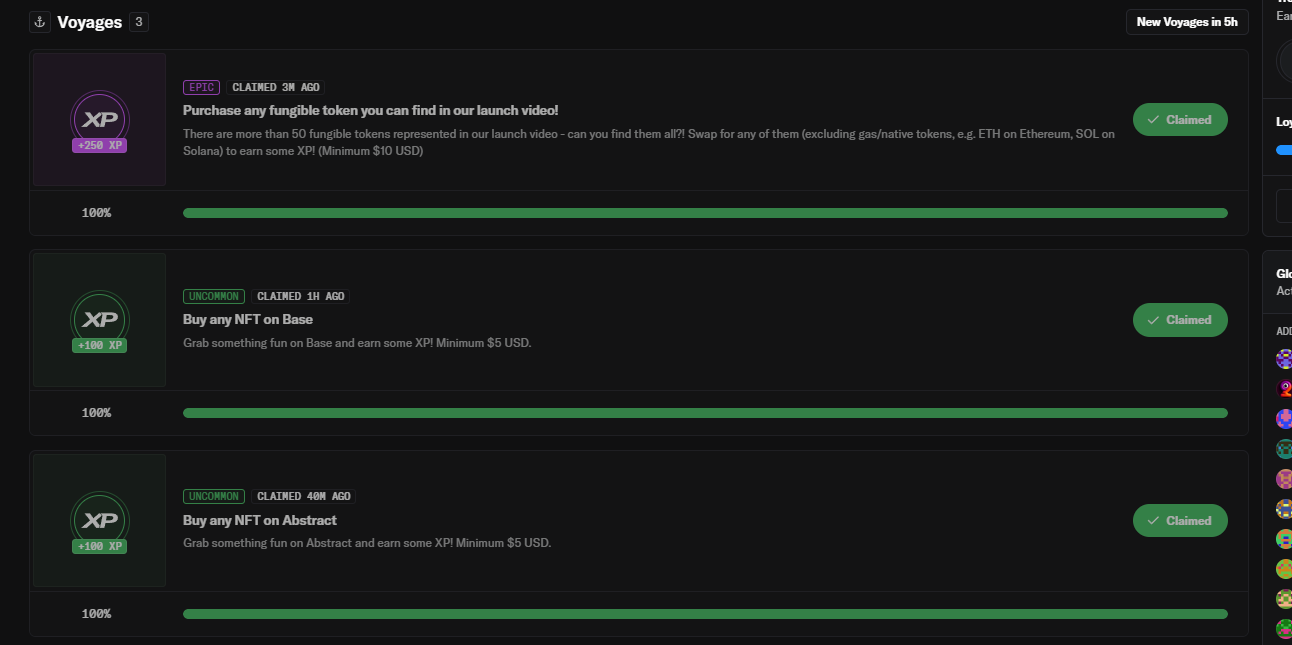Viewport: 1292px width, 645px height.
Task: Click the Voyages count badge showing 3
Action: (139, 22)
